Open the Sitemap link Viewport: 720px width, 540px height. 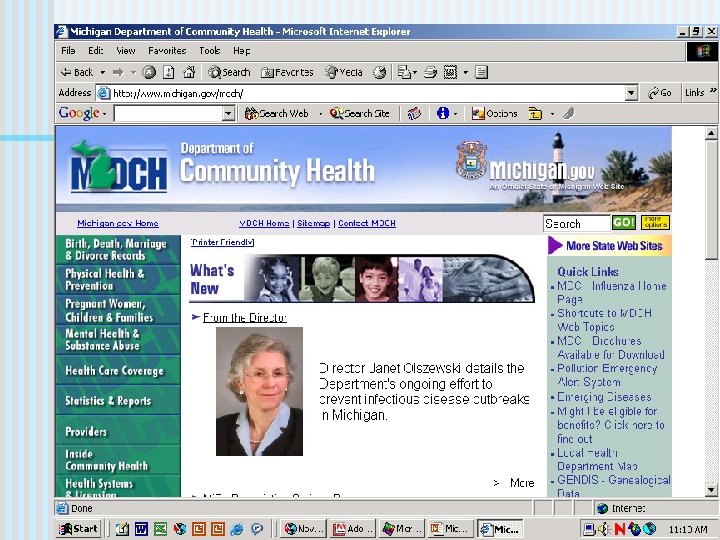[x=314, y=223]
